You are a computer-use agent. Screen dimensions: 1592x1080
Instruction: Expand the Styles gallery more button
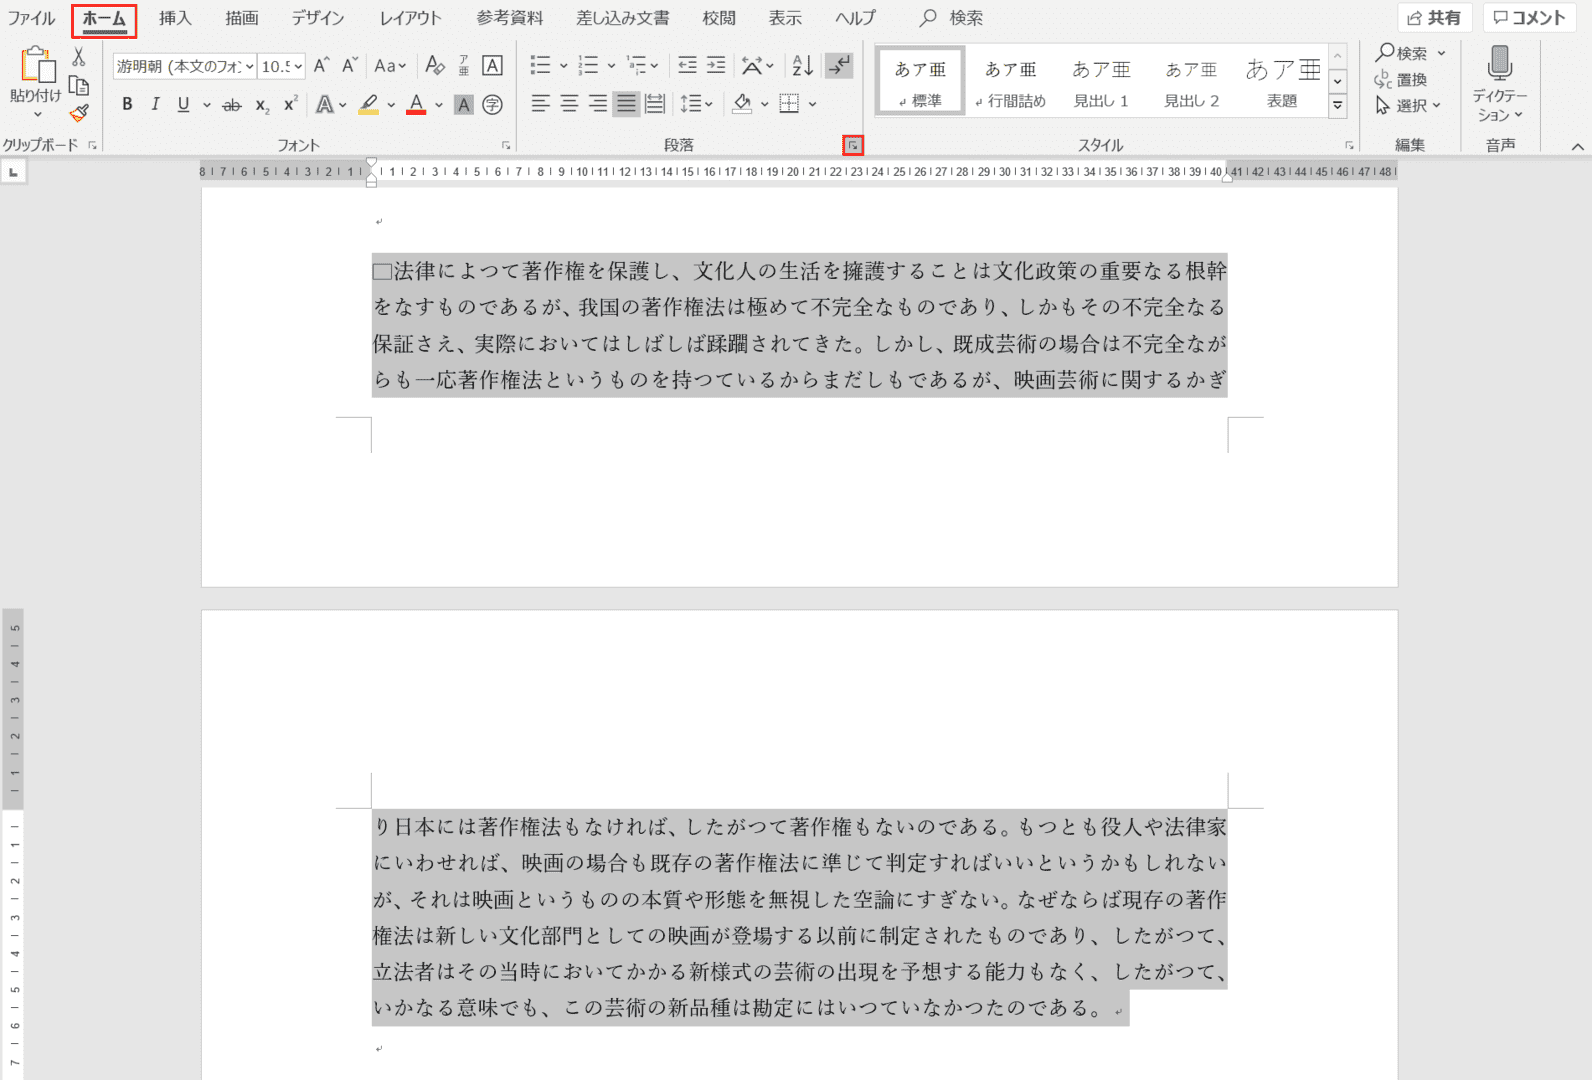click(x=1338, y=105)
